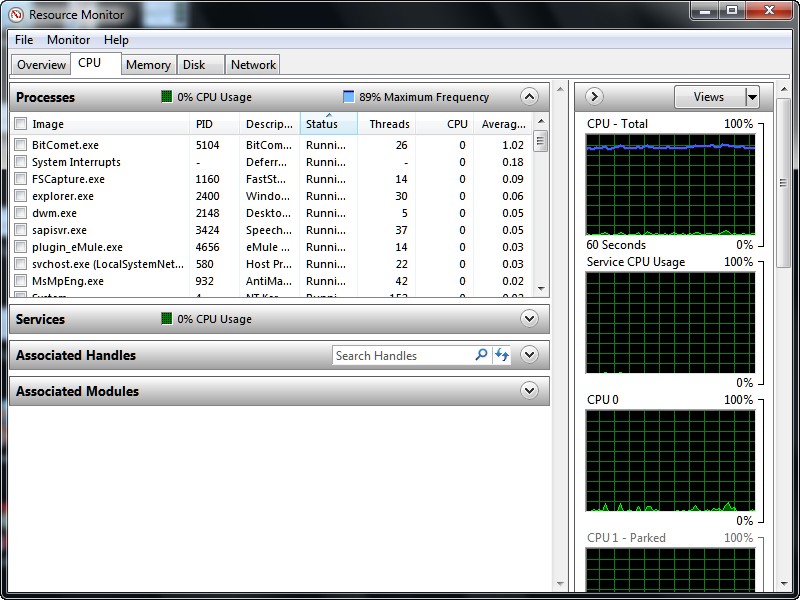The image size is (800, 600).
Task: Click the 1.02 average CPU value
Action: point(513,145)
